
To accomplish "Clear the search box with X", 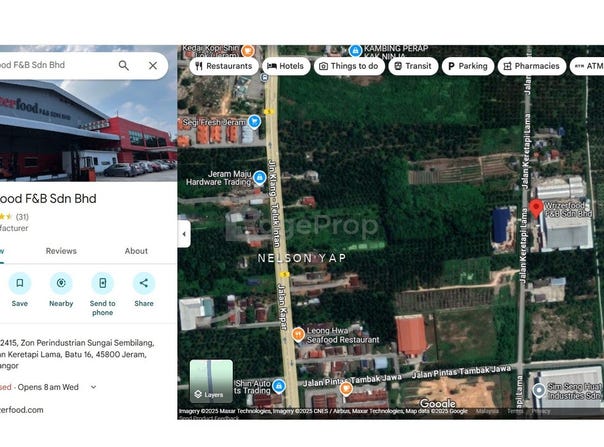I will pyautogui.click(x=153, y=66).
